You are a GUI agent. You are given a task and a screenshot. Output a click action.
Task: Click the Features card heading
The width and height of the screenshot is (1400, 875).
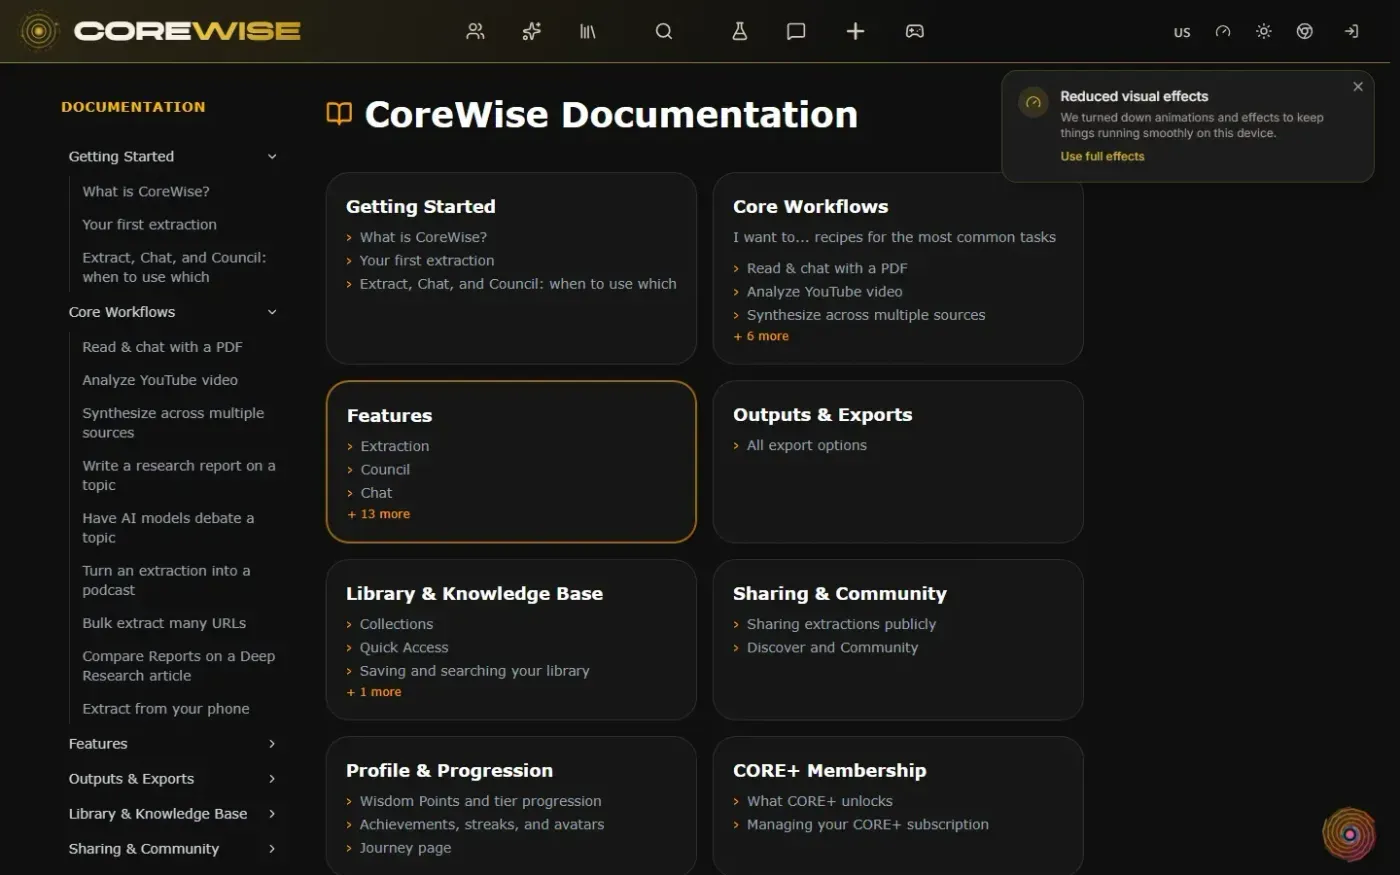[389, 415]
